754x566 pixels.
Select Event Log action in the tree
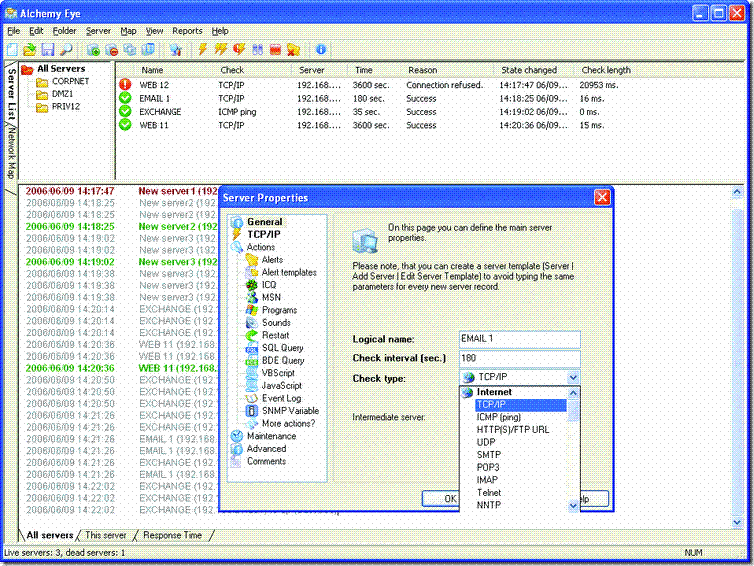281,398
